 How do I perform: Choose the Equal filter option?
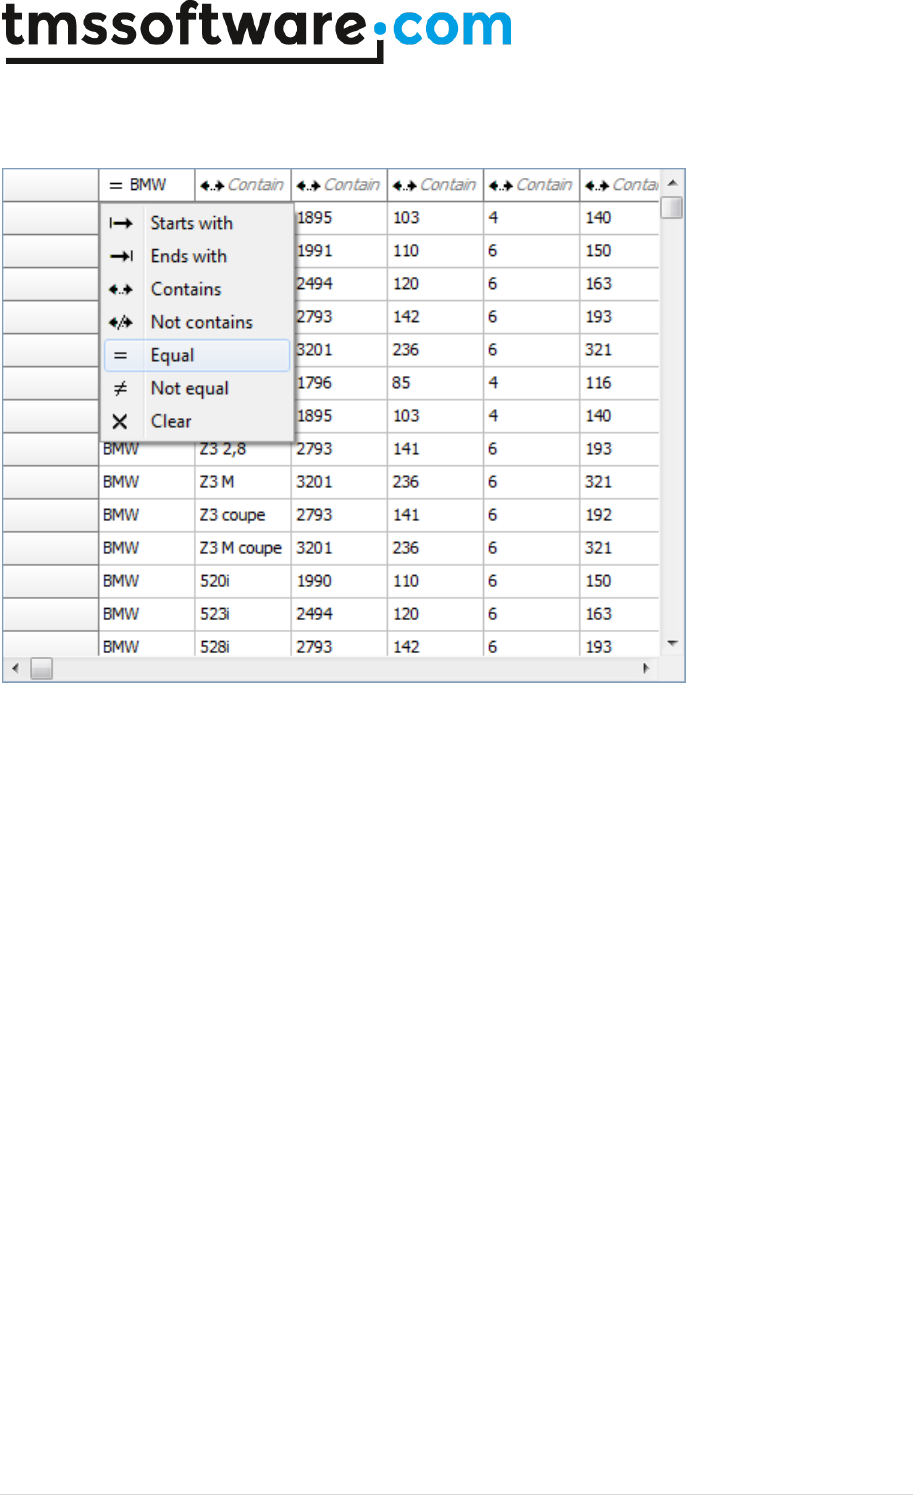197,355
